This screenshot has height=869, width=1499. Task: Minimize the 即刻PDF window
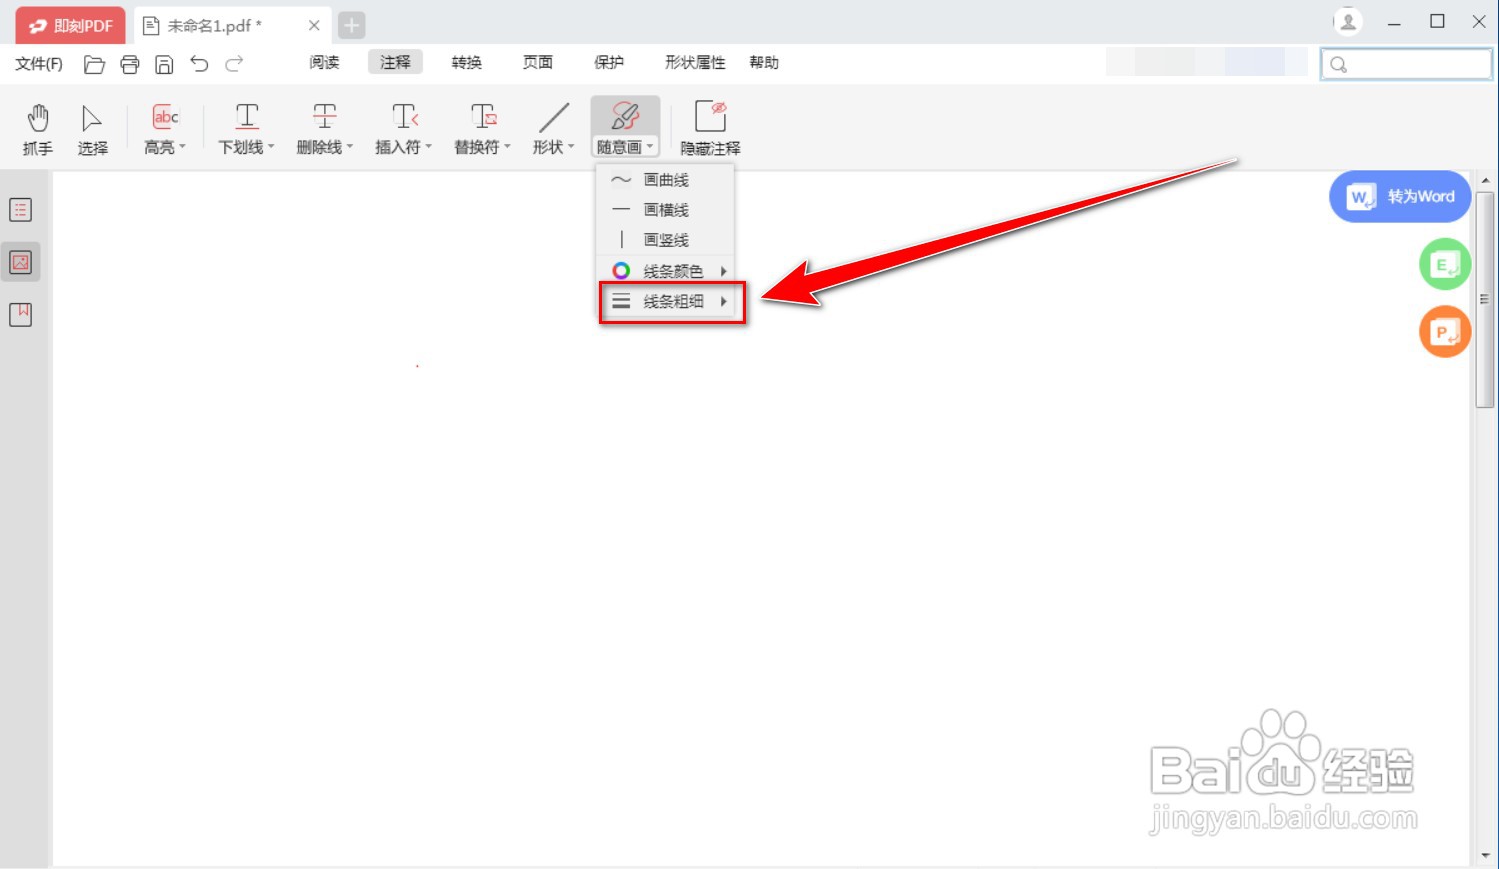1394,22
